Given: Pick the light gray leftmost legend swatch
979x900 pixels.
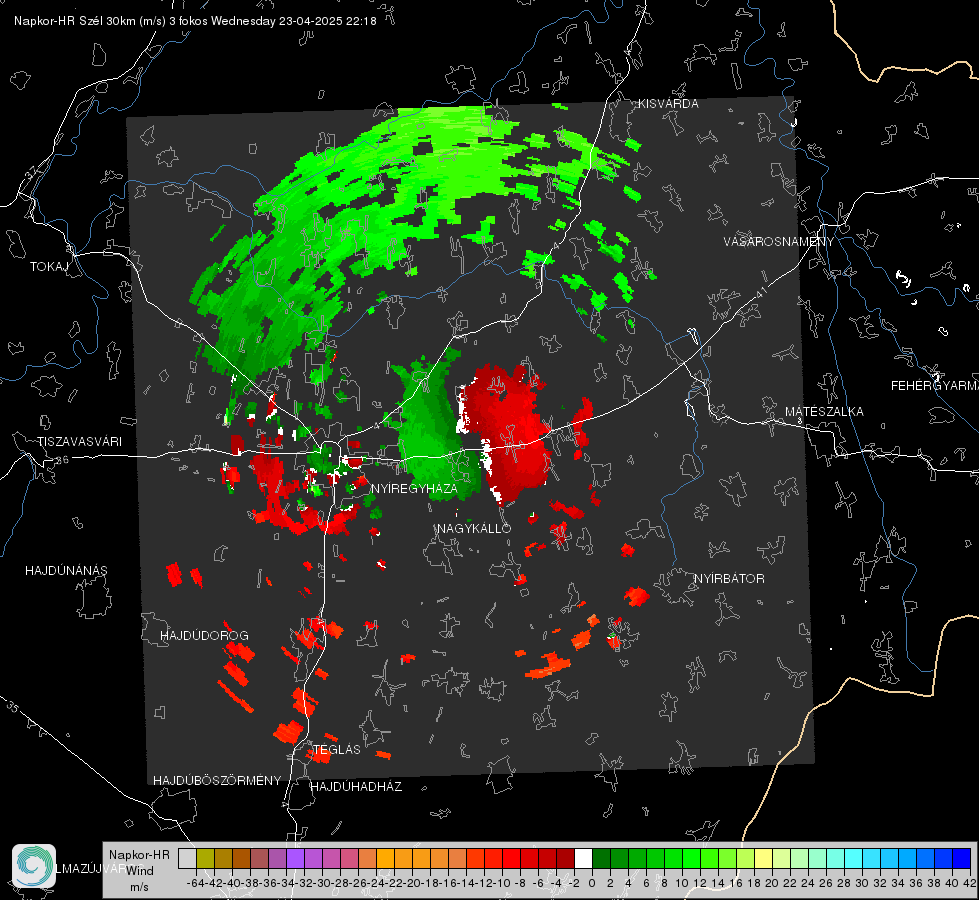Looking at the screenshot, I should tap(187, 859).
